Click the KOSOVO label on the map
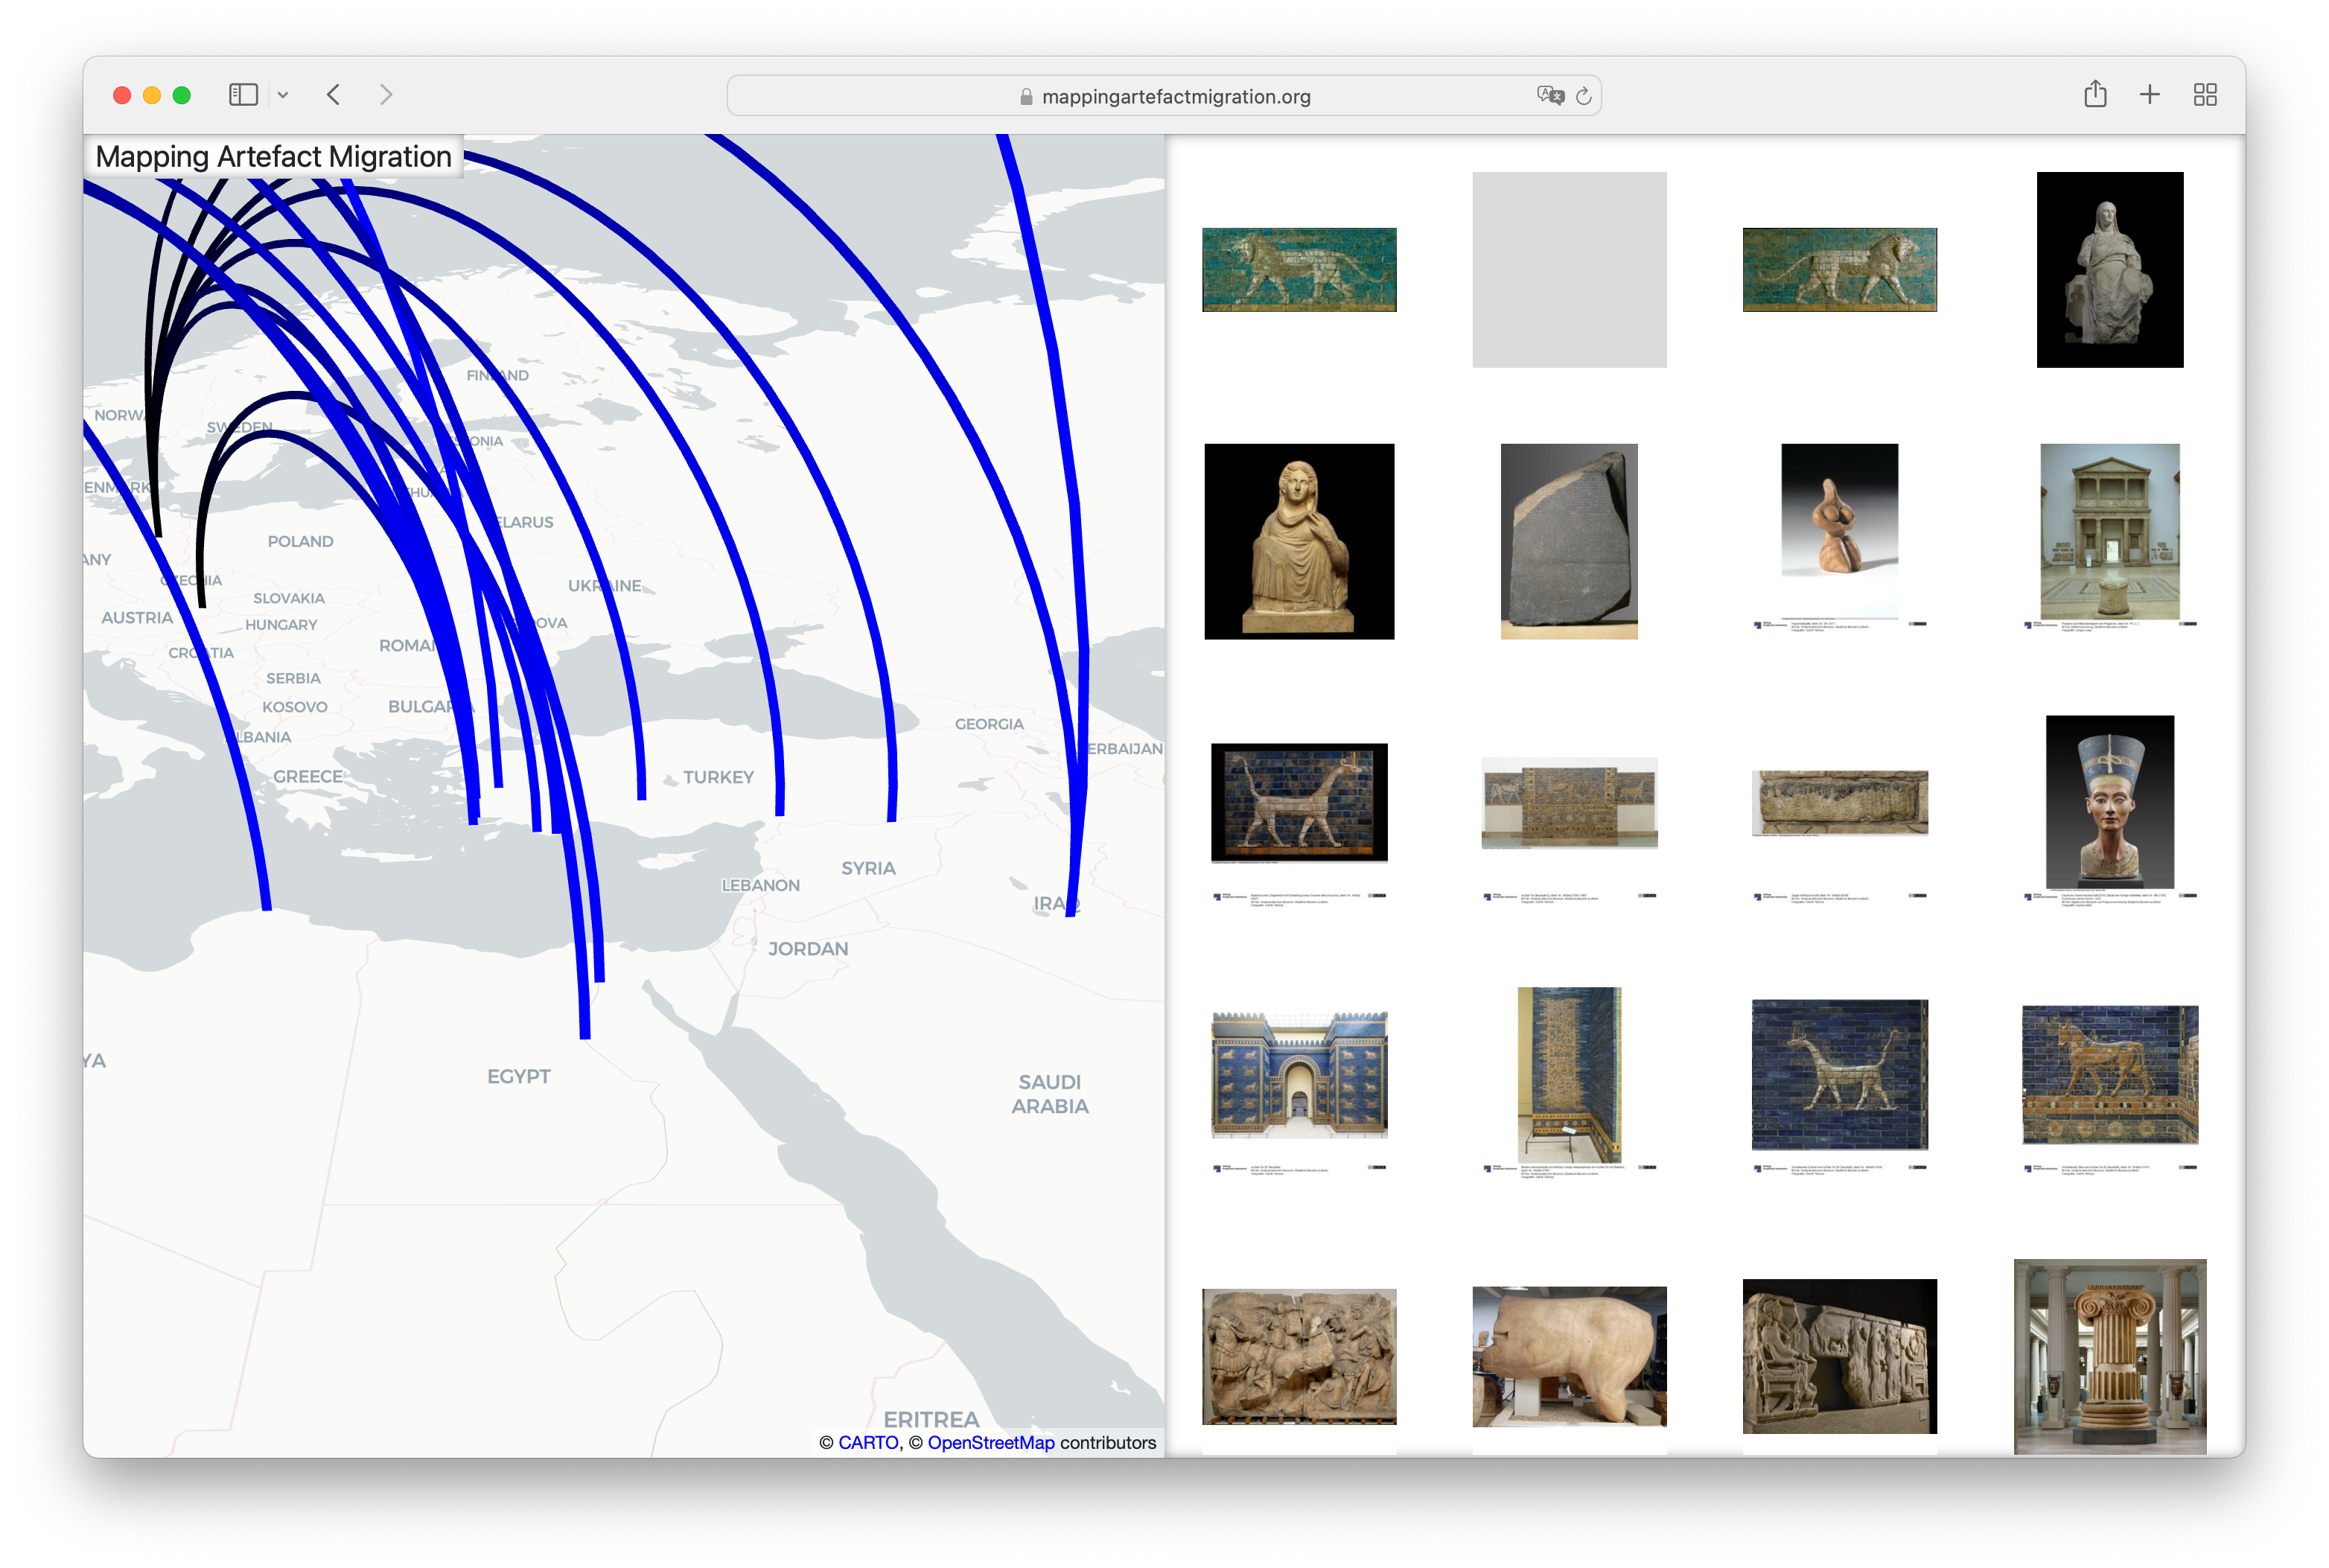Viewport: 2329px width, 1568px height. [x=294, y=707]
